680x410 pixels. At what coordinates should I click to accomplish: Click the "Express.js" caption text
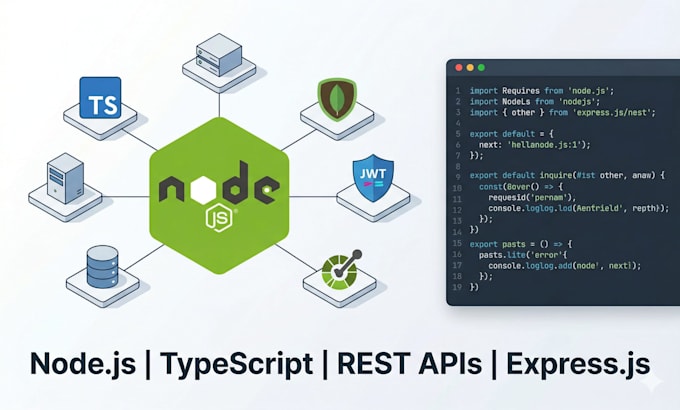pos(578,364)
